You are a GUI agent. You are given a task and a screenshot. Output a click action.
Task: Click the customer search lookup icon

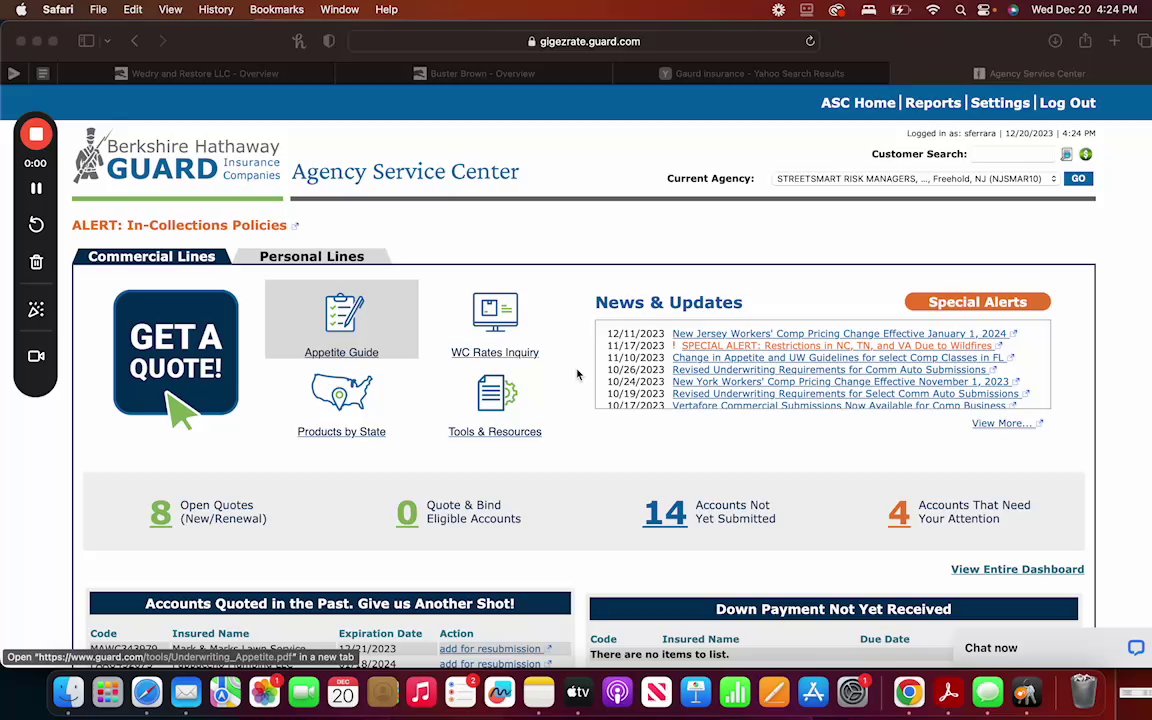click(1067, 154)
